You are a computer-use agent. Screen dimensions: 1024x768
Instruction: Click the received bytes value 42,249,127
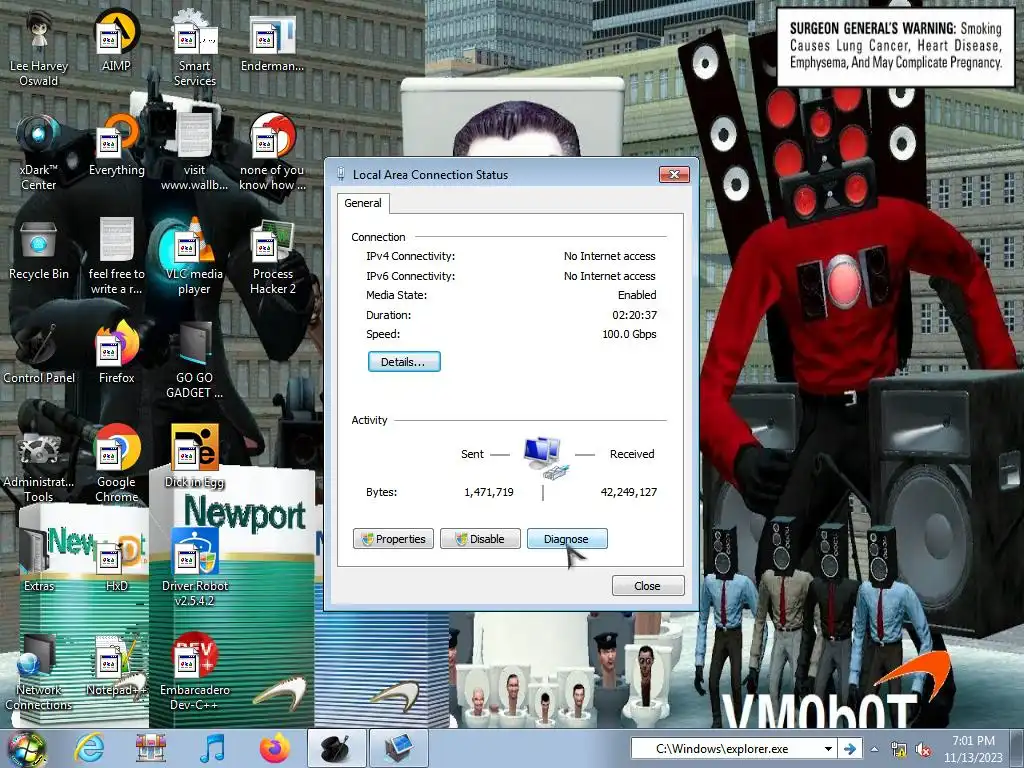628,492
